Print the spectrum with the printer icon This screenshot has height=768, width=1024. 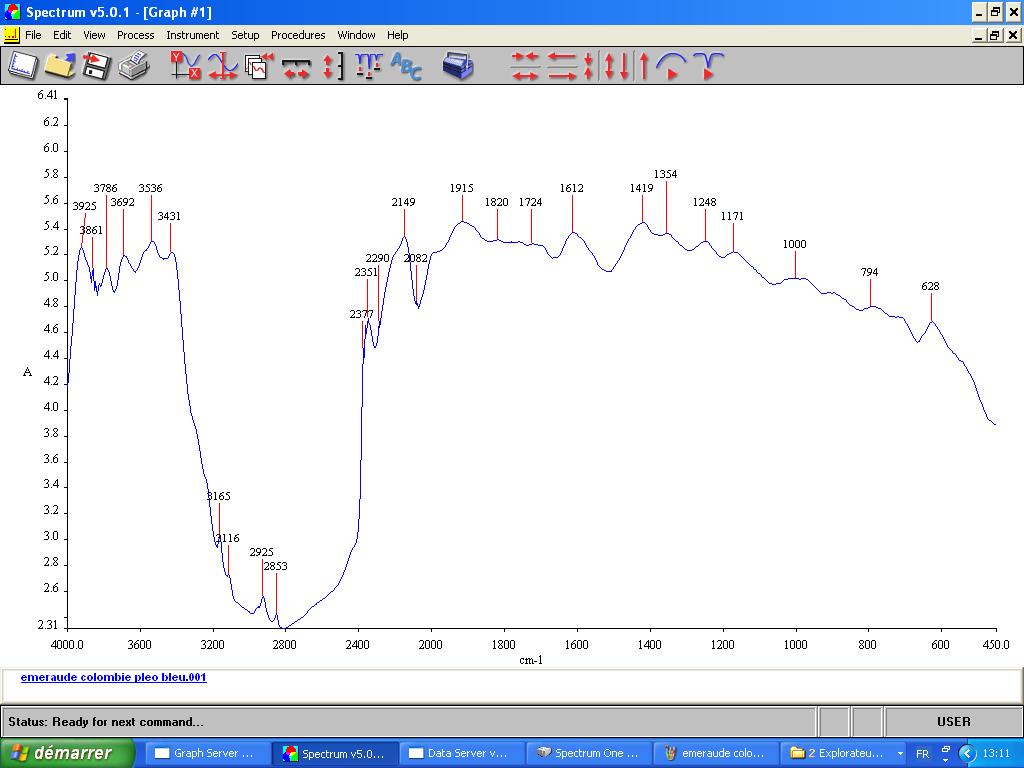(x=133, y=66)
